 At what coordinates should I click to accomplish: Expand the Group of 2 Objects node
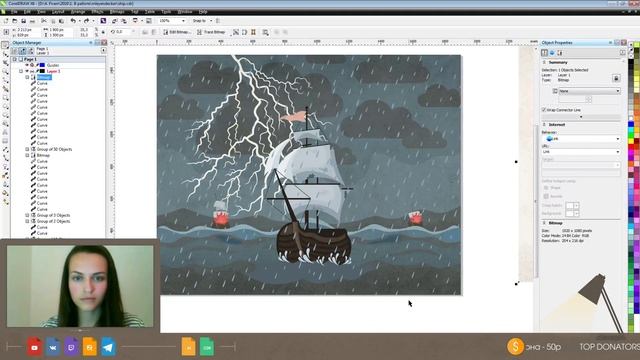point(27,221)
